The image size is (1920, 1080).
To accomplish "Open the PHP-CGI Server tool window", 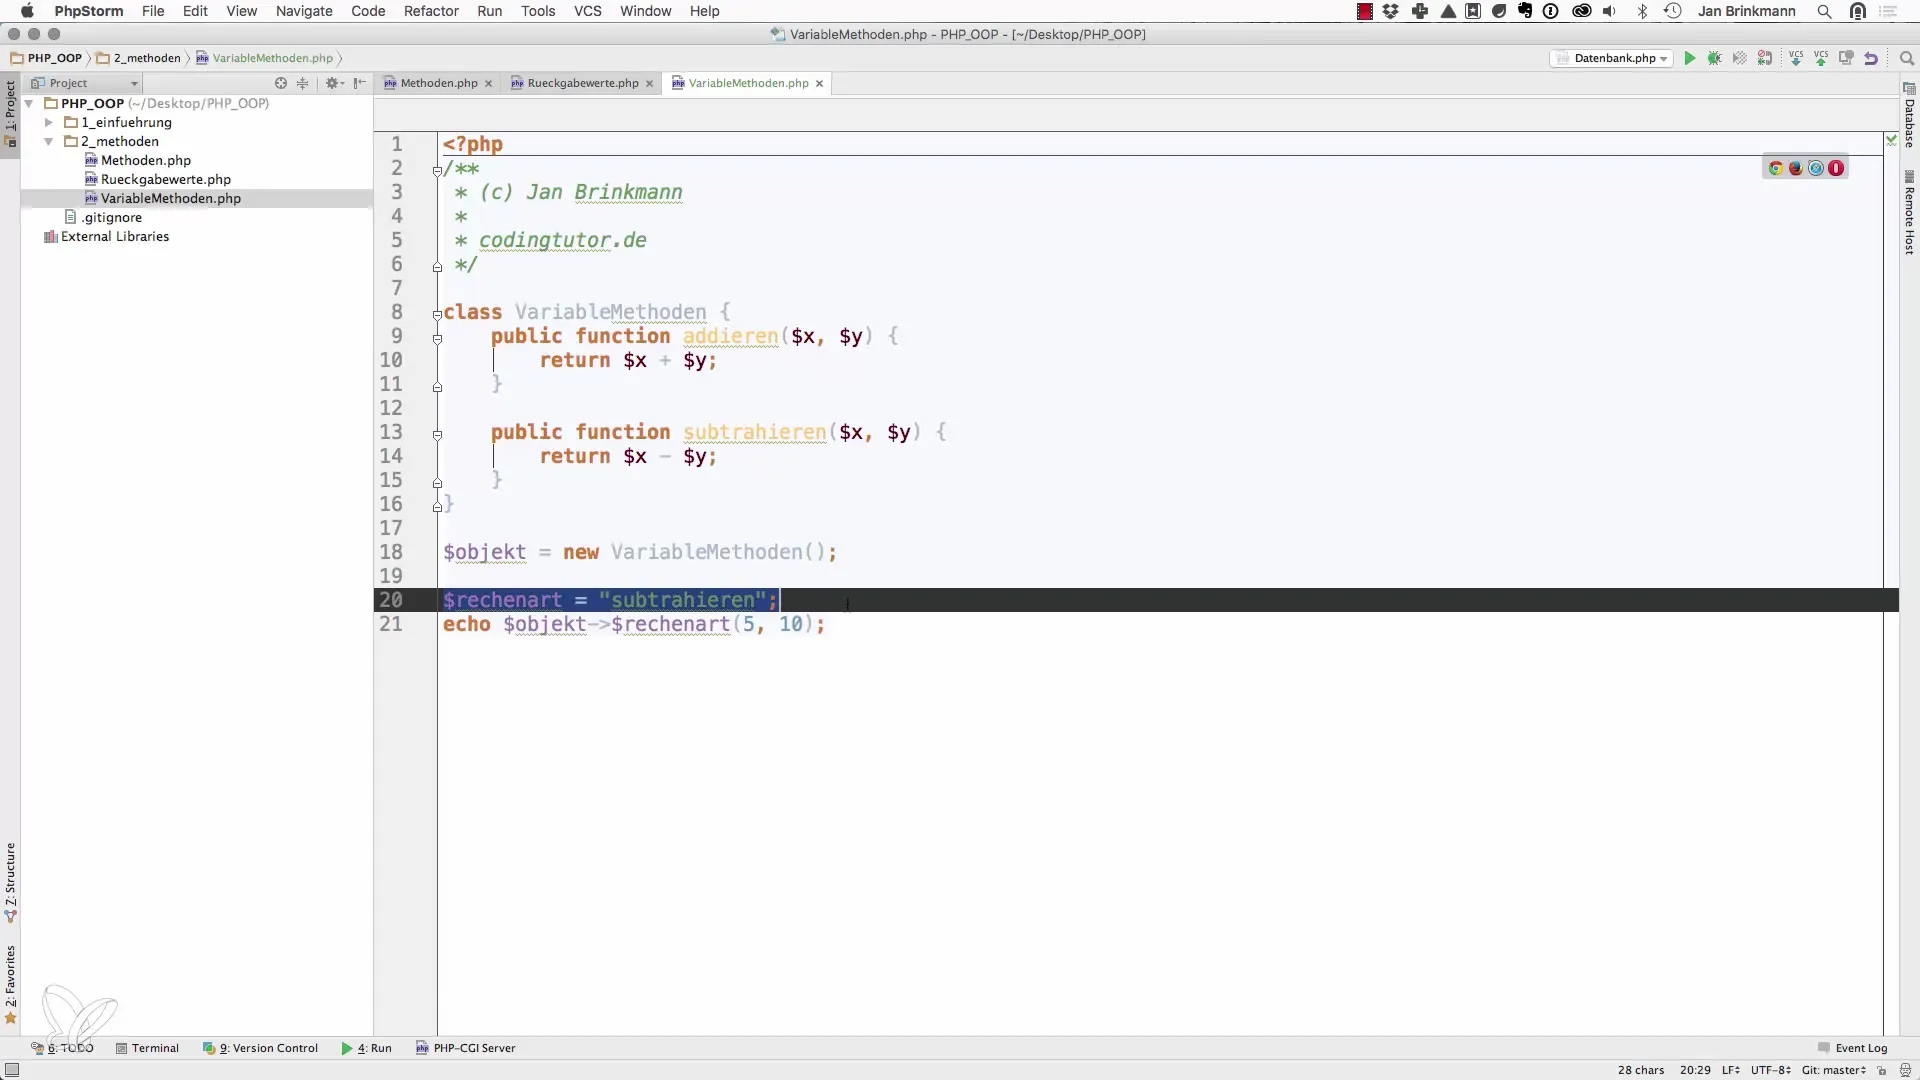I will pos(466,1048).
